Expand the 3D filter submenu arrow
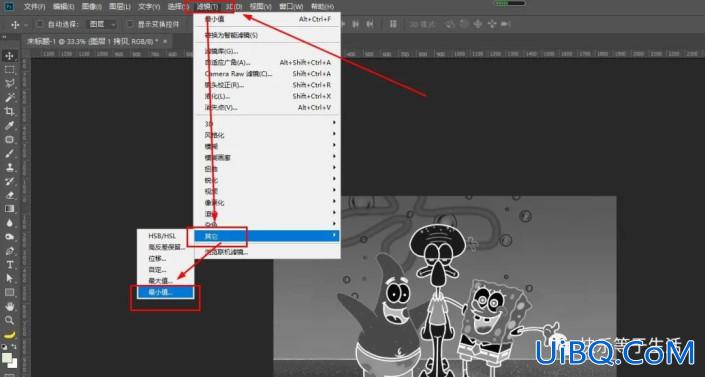 (x=334, y=122)
